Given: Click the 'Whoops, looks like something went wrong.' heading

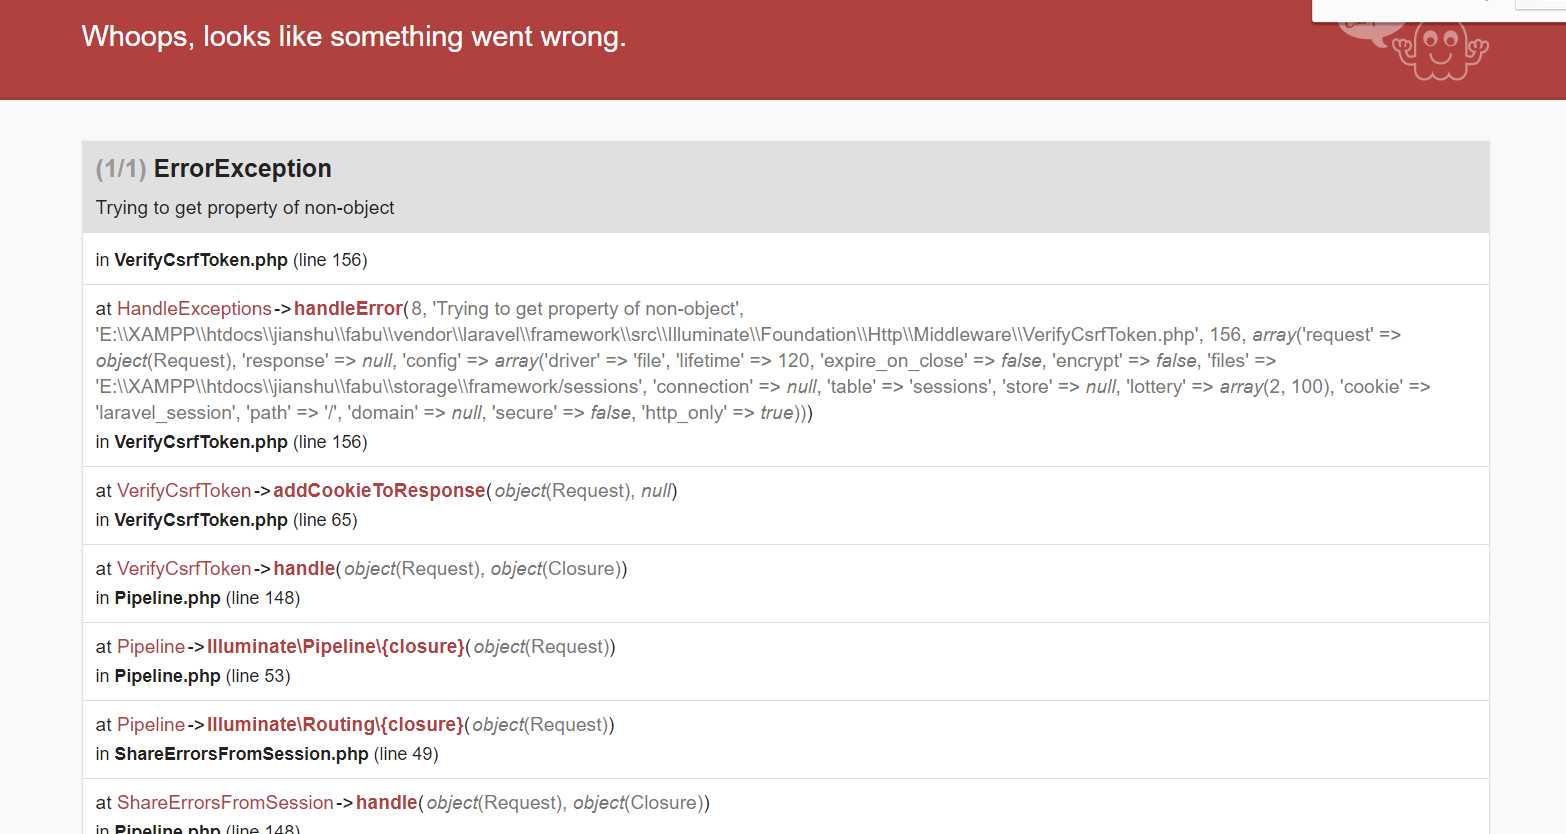Looking at the screenshot, I should coord(354,37).
